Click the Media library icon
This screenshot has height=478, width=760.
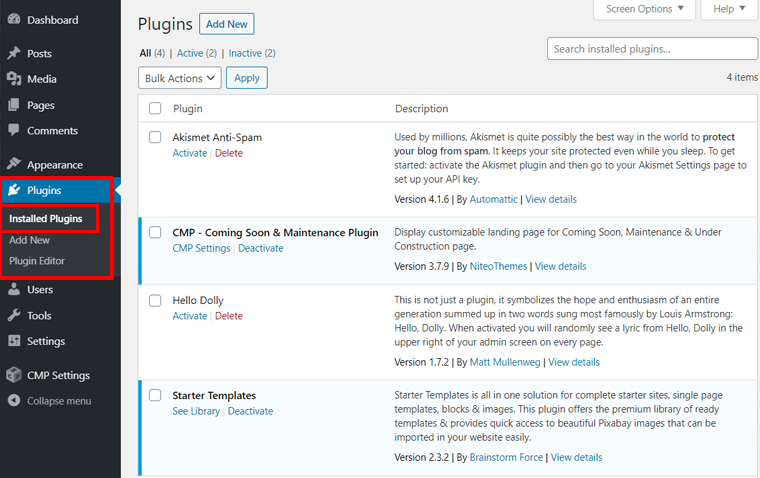(14, 79)
